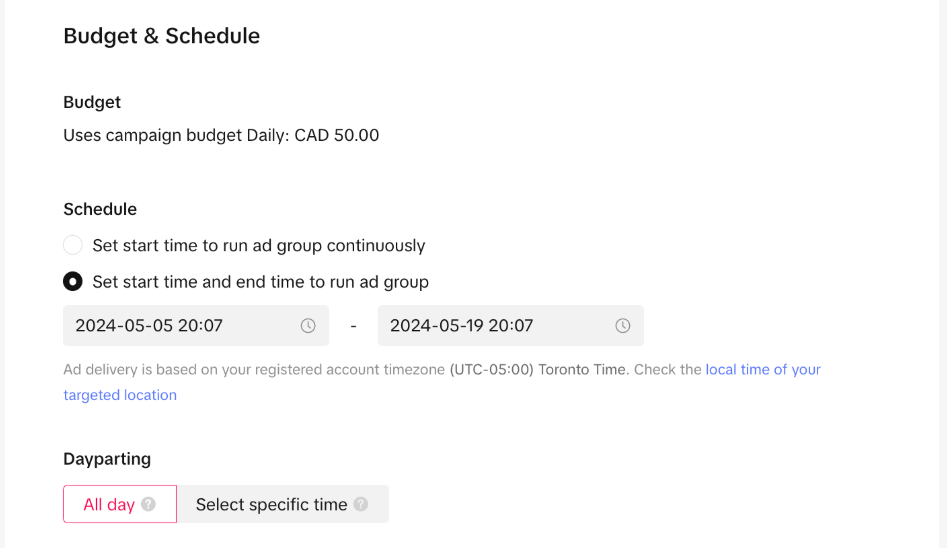Image resolution: width=947 pixels, height=548 pixels.
Task: Click the help icon beside Select specific time
Action: click(361, 504)
